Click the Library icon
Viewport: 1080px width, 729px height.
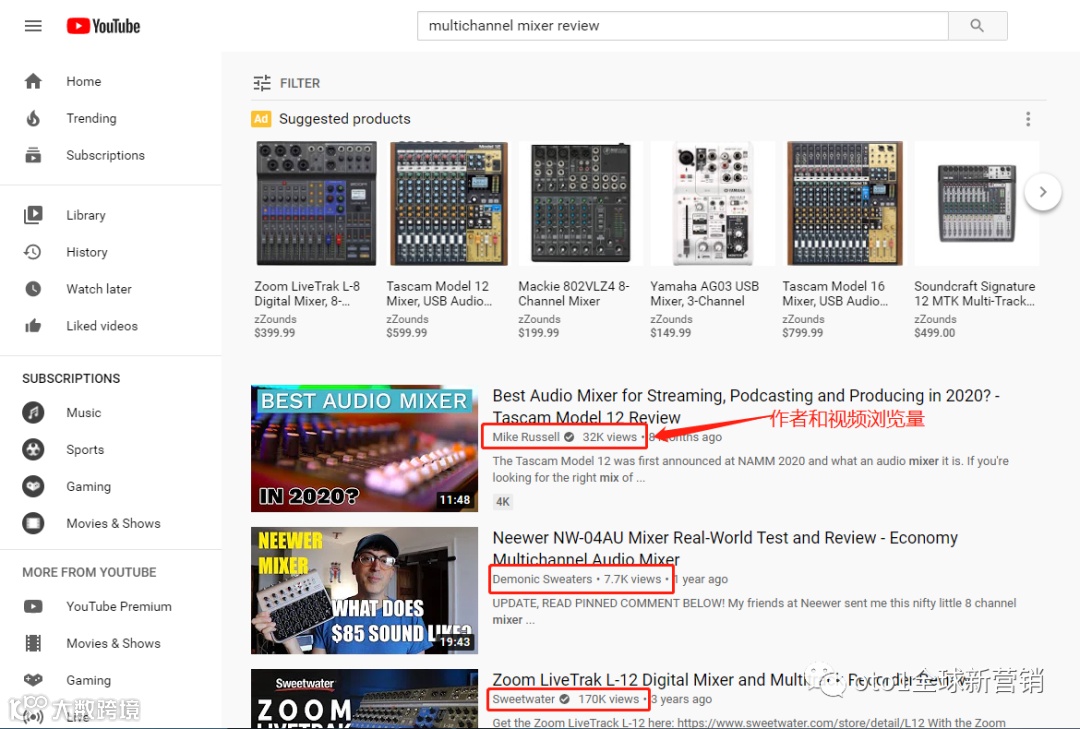click(33, 215)
